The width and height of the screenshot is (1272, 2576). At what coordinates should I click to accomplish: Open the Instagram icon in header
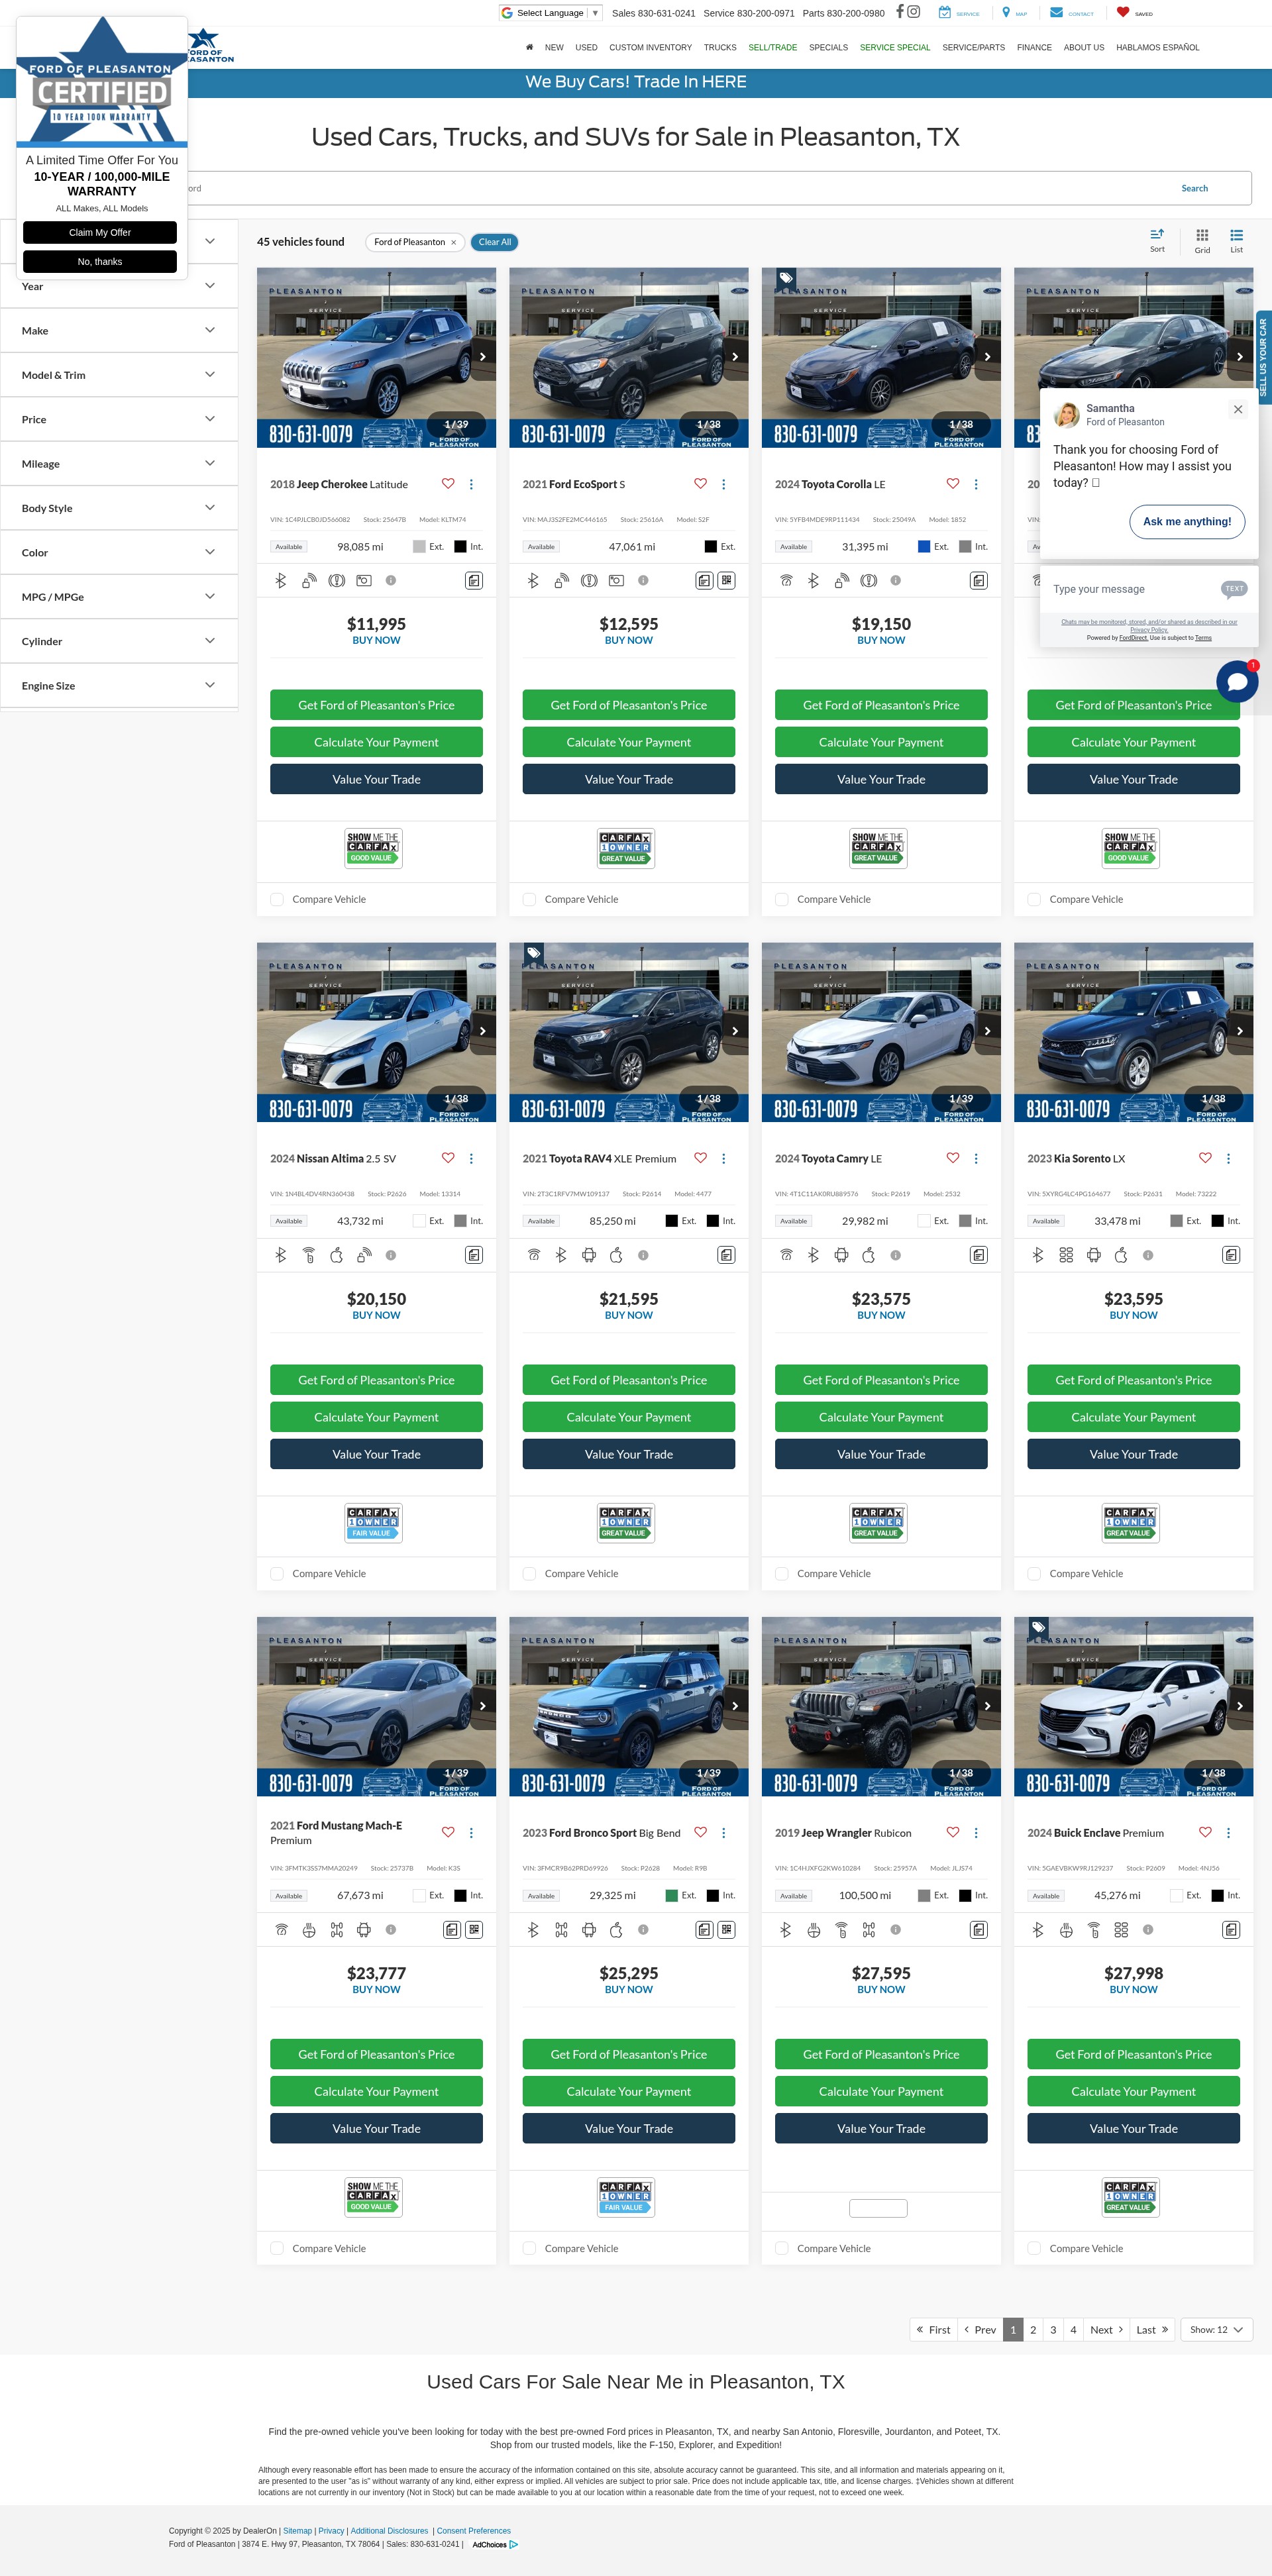[x=913, y=12]
